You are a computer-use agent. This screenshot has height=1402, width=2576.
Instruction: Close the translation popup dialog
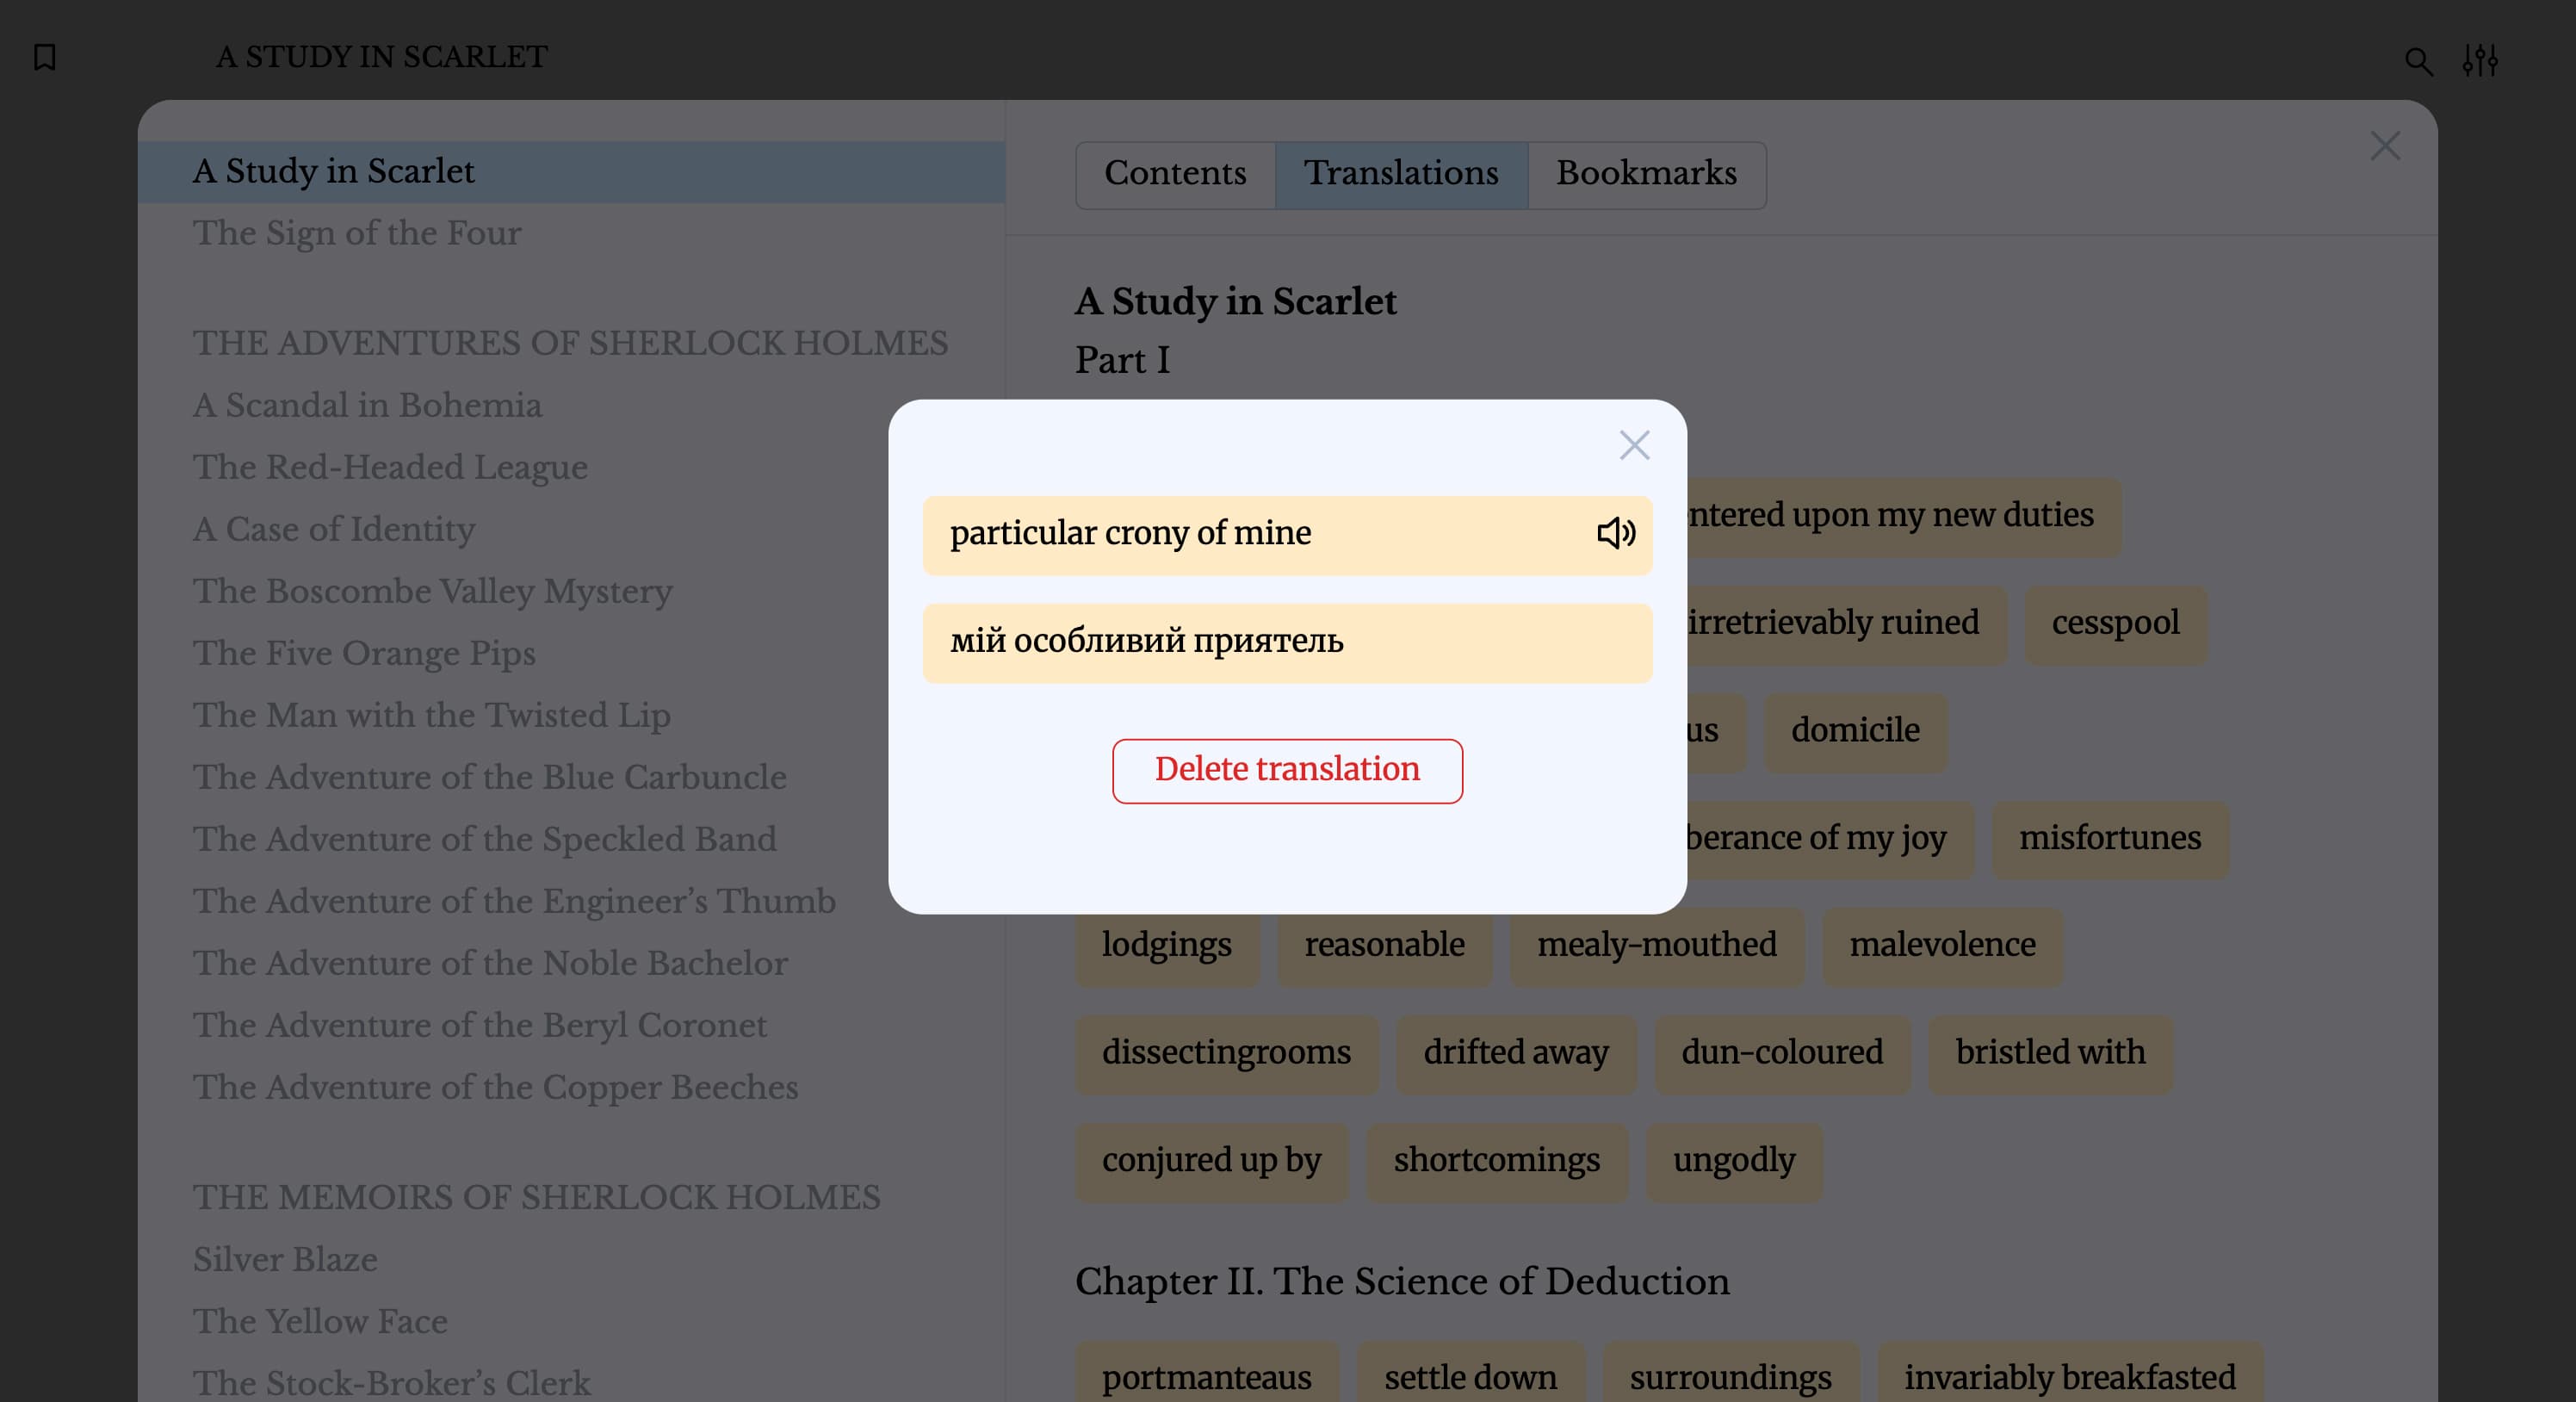coord(1633,445)
